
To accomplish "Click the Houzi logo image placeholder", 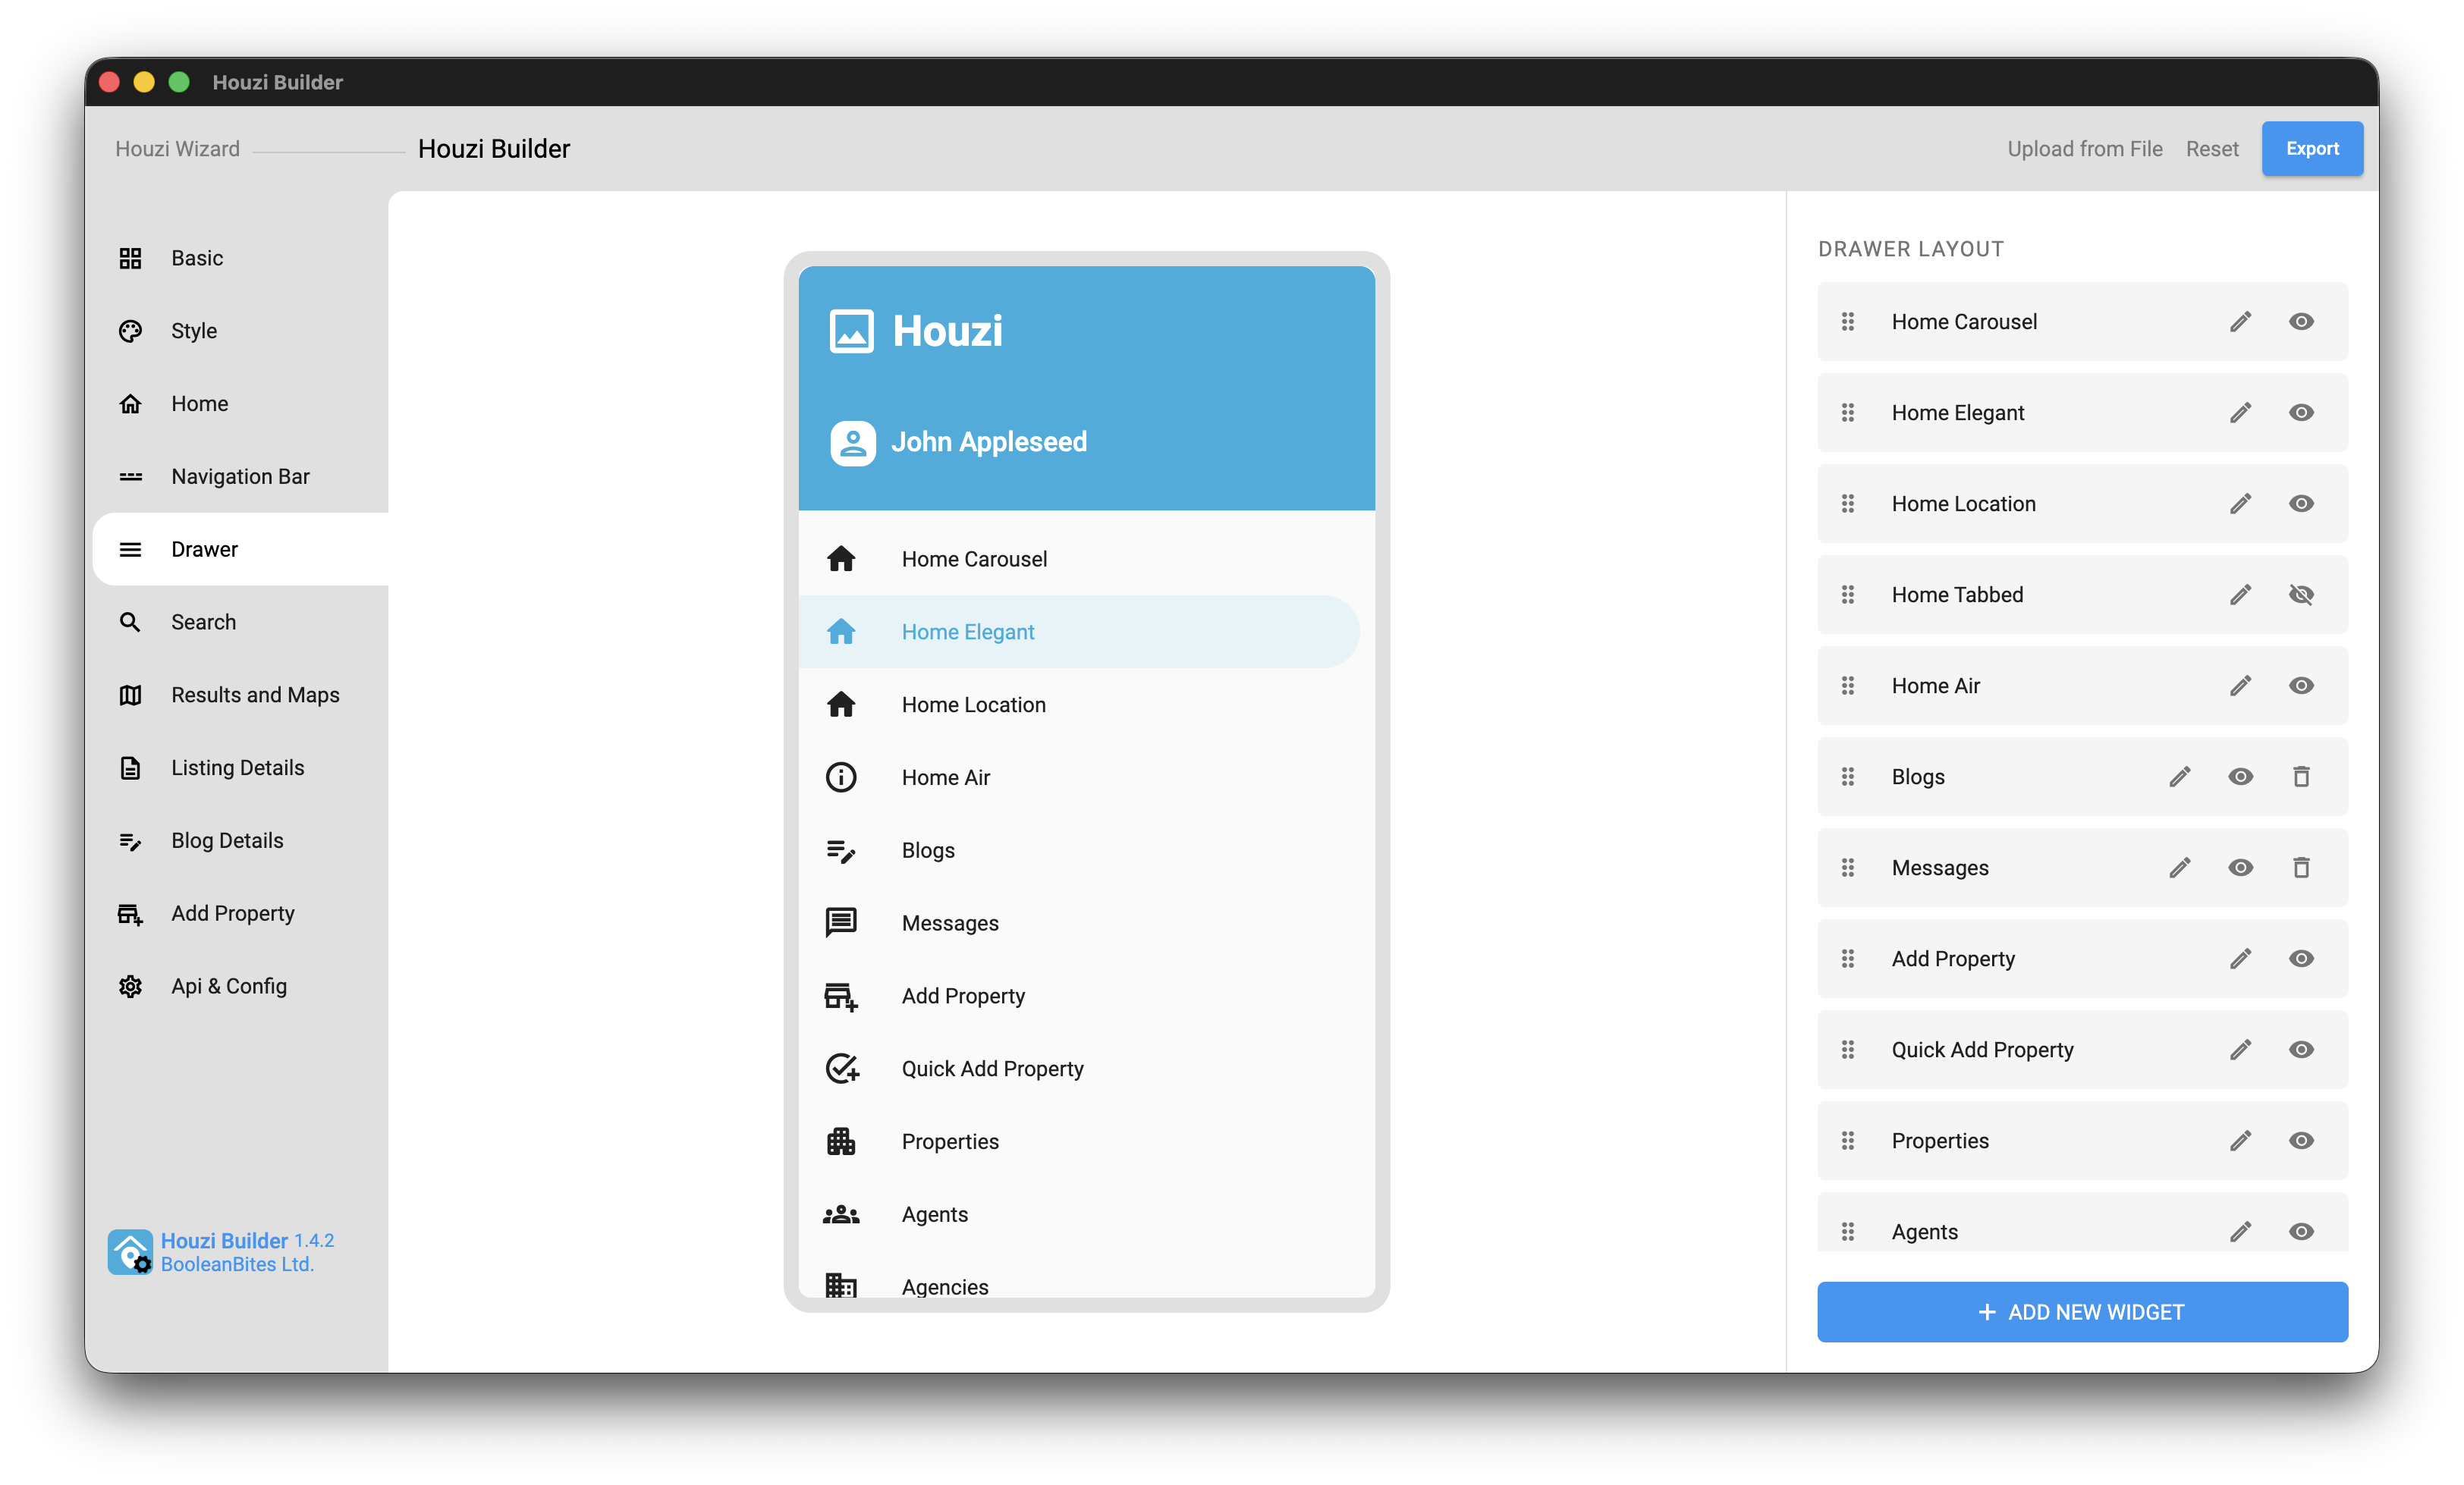I will 851,331.
